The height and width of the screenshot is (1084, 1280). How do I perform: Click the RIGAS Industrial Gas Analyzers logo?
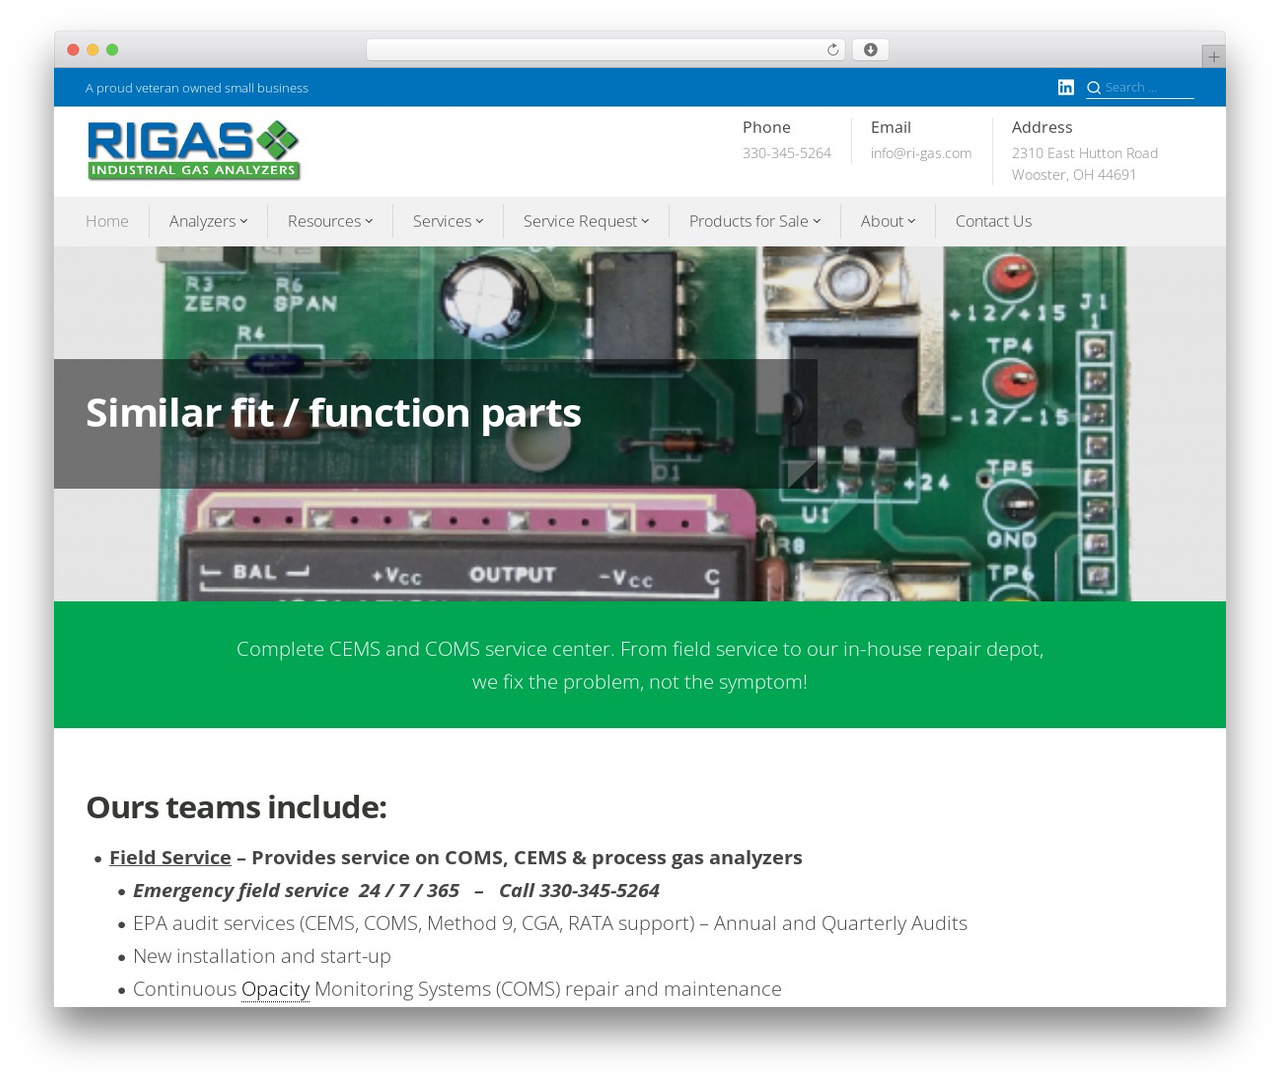click(x=194, y=151)
